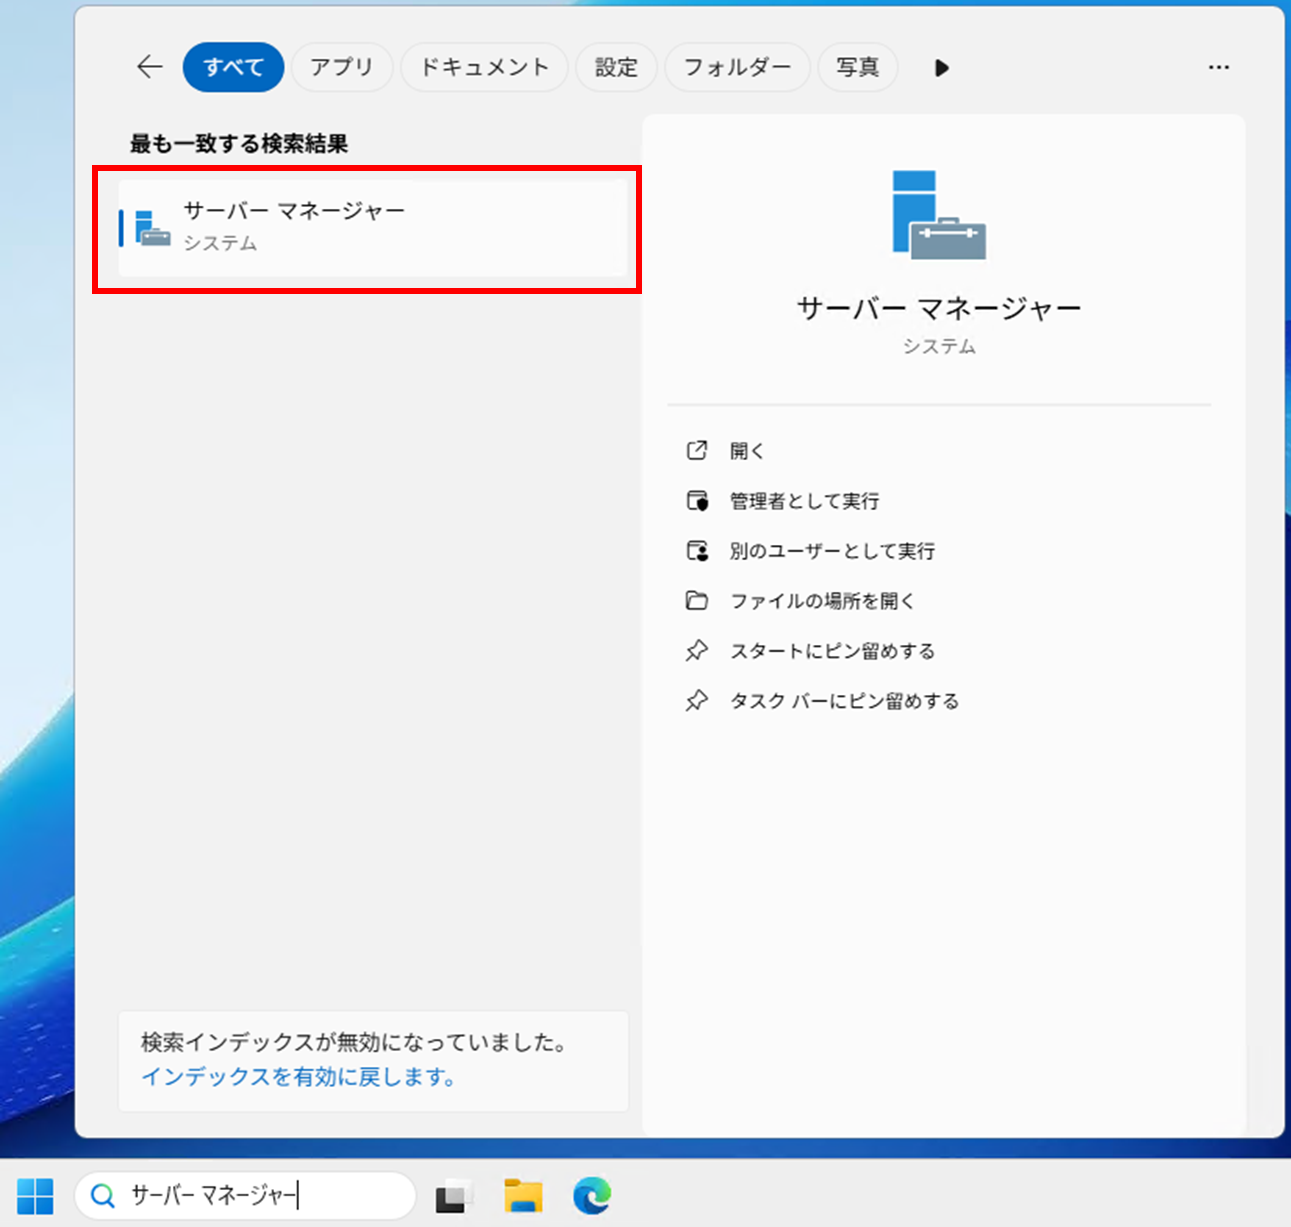Launch Microsoft Edge from the taskbar
The height and width of the screenshot is (1227, 1291).
click(x=592, y=1195)
